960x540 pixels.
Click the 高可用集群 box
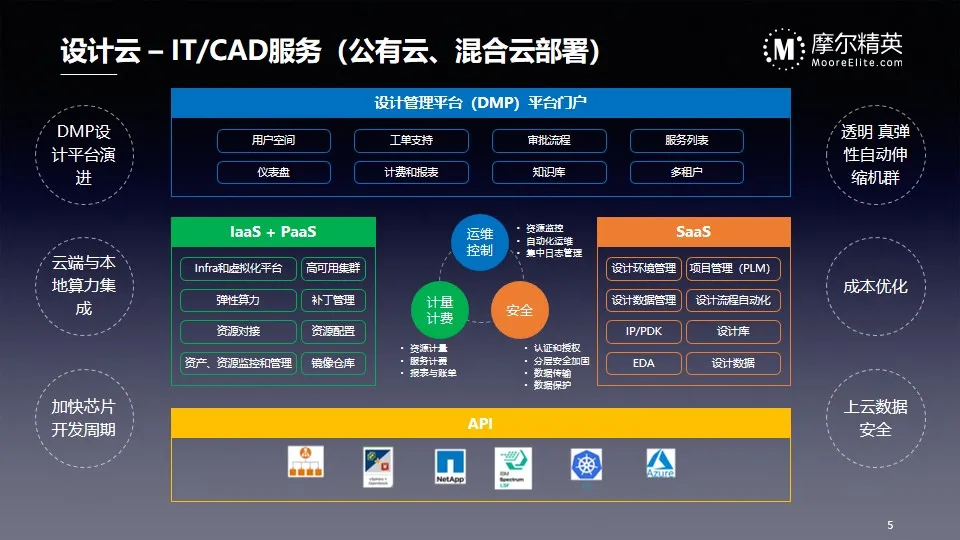click(333, 268)
